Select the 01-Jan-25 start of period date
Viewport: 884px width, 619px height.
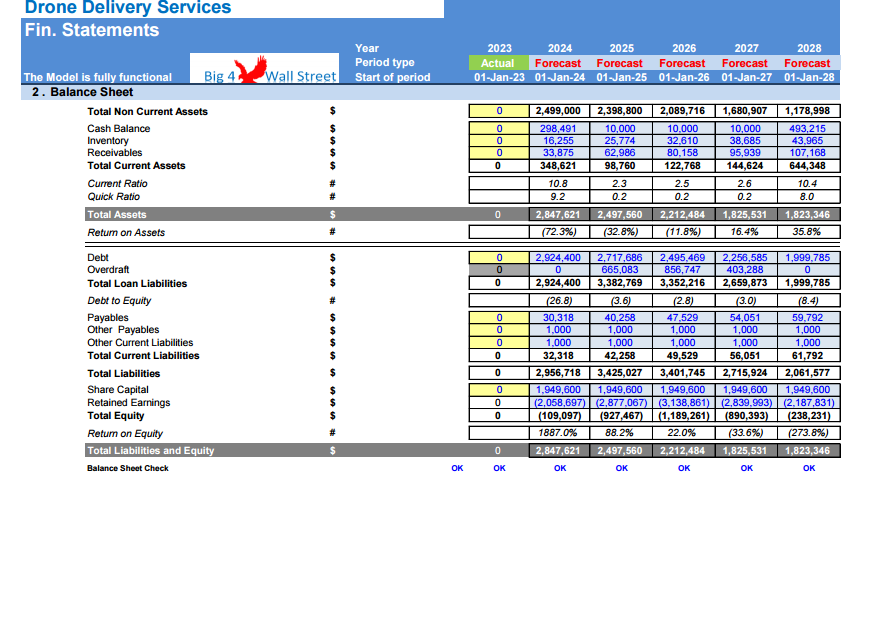[x=621, y=77]
